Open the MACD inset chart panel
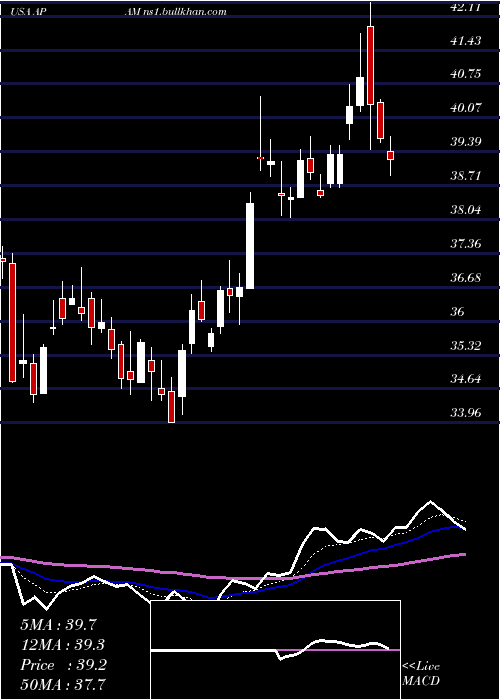Screen dimensions: 500x700 pyautogui.click(x=275, y=650)
